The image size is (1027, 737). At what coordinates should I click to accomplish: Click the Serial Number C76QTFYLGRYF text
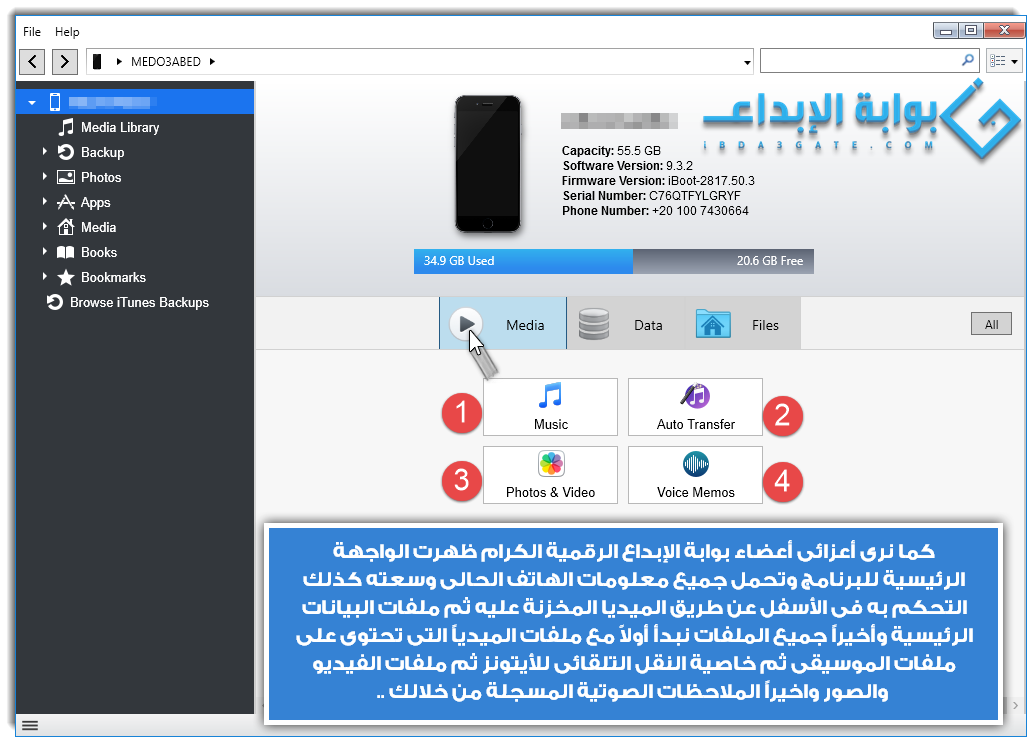[651, 196]
